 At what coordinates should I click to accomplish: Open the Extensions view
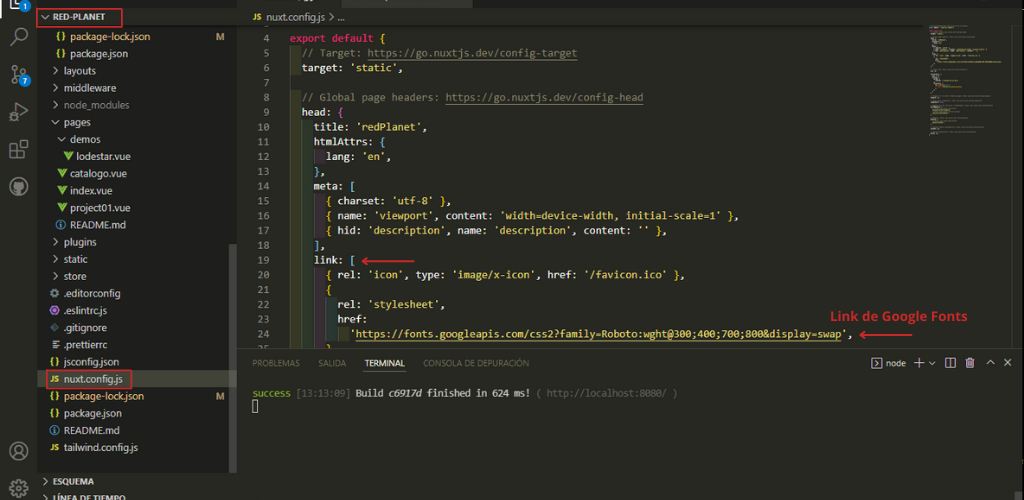[x=19, y=149]
